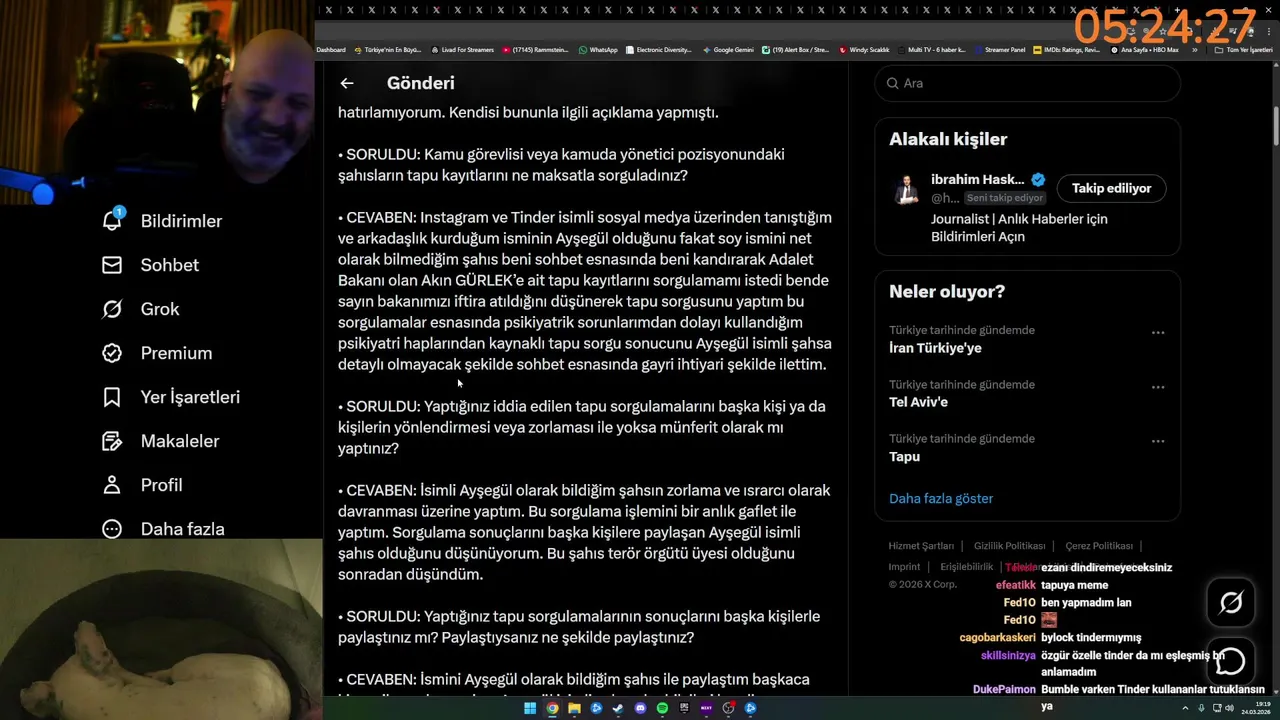Open Premium verified badge icon
Viewport: 1280px width, 720px height.
[112, 353]
